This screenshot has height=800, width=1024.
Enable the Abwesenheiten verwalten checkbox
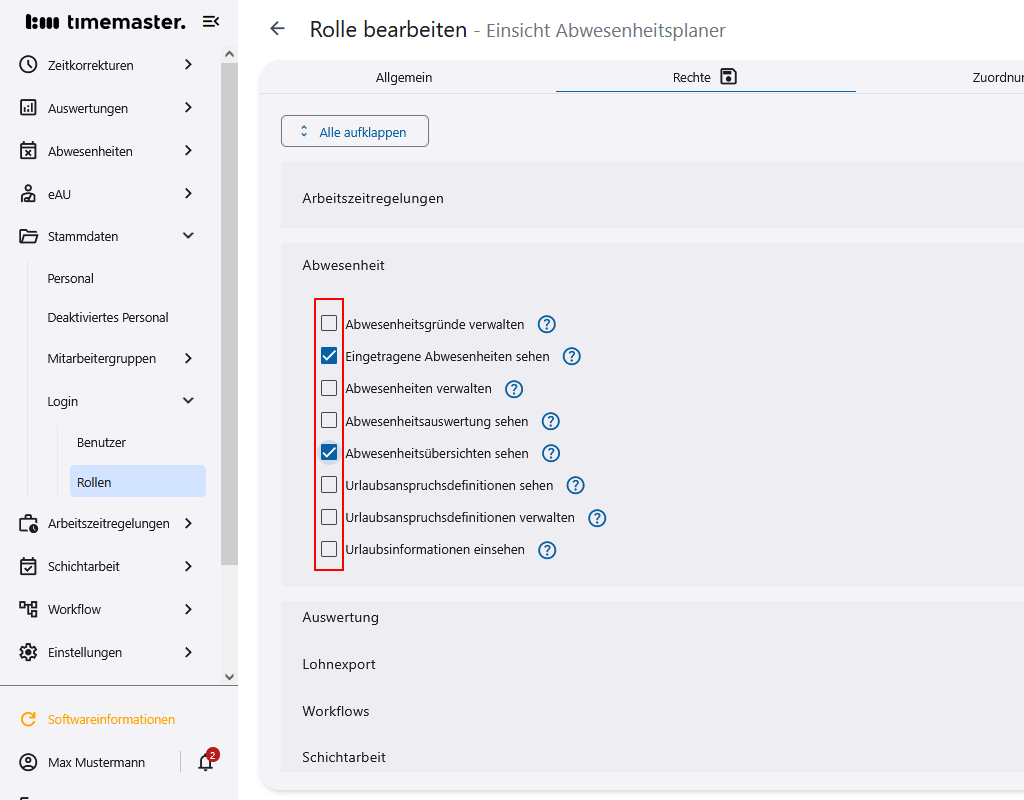(329, 388)
